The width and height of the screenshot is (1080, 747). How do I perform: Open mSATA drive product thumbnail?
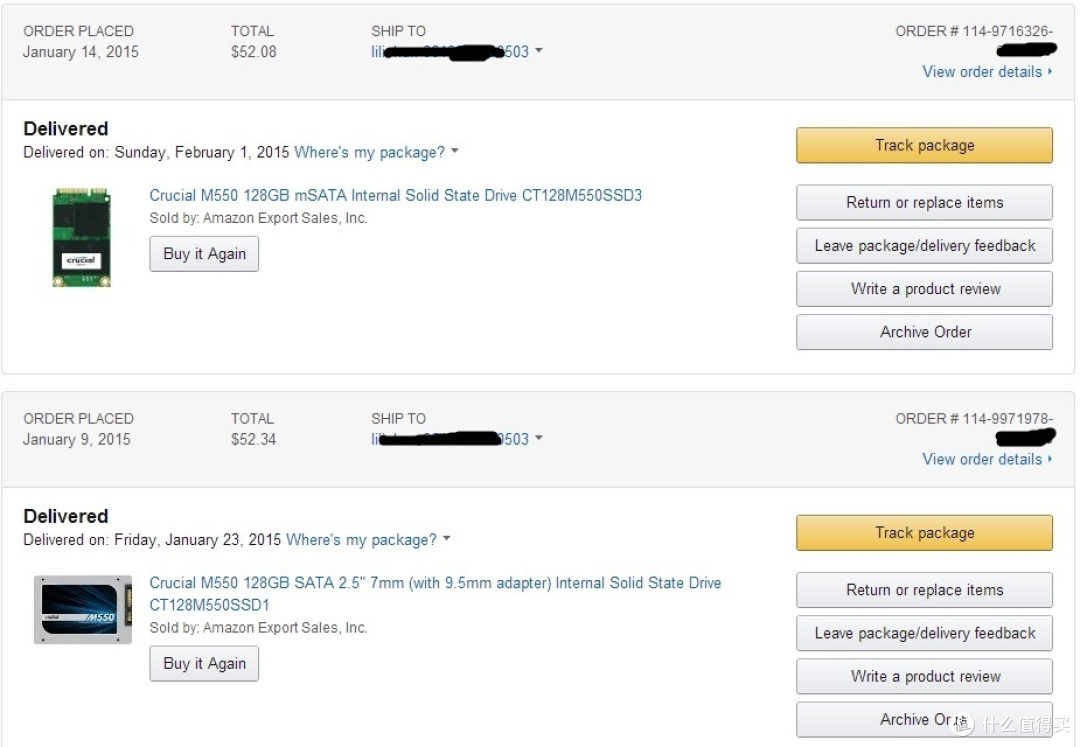point(81,237)
